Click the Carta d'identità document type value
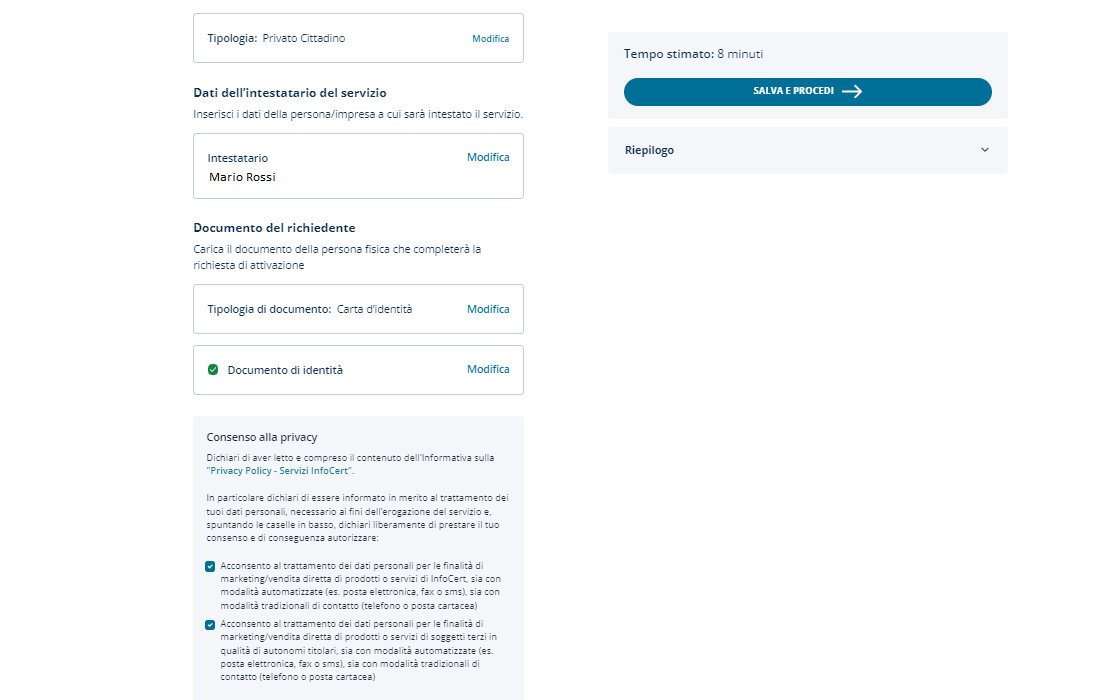1117x700 pixels. [374, 309]
